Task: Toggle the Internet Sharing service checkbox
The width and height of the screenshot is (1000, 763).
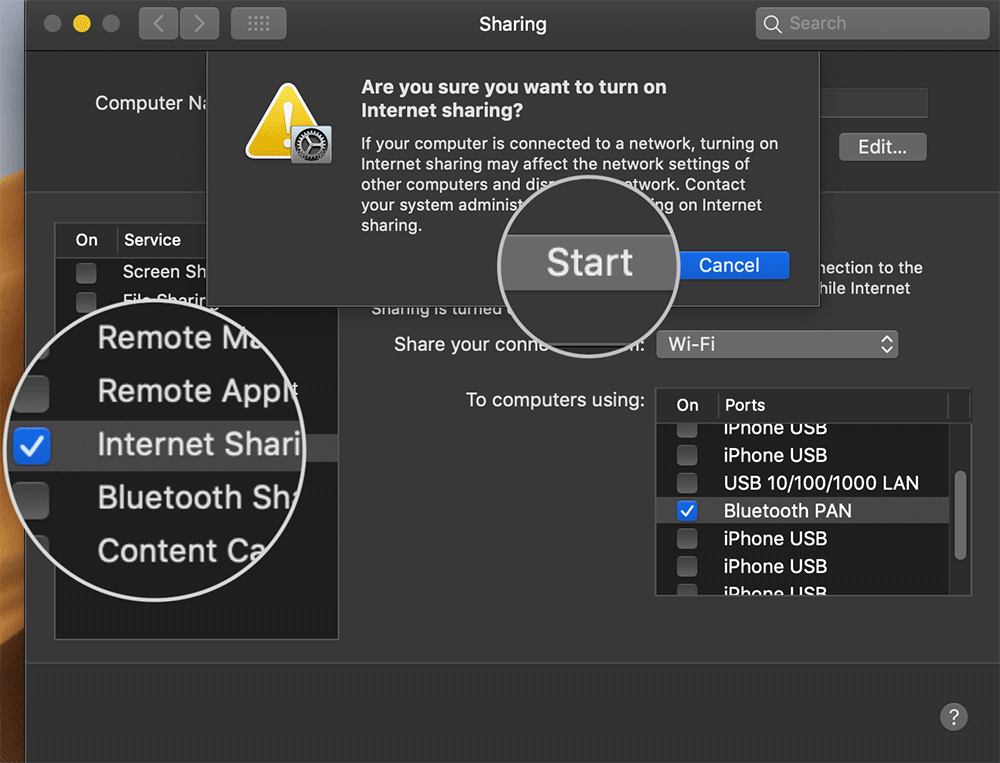Action: [32, 446]
